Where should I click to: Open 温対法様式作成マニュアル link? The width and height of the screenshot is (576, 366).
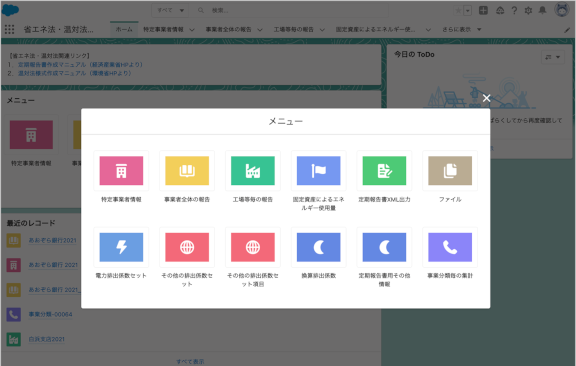[75, 73]
